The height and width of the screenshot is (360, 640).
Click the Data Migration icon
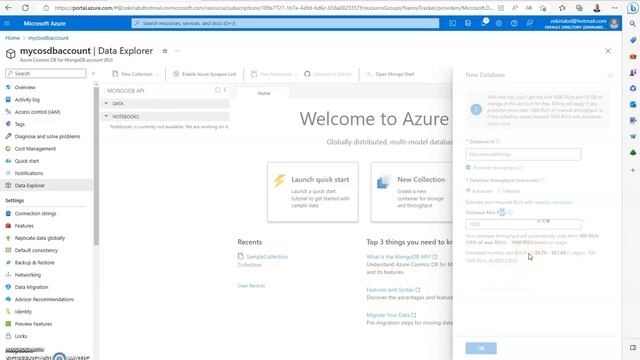[8, 287]
